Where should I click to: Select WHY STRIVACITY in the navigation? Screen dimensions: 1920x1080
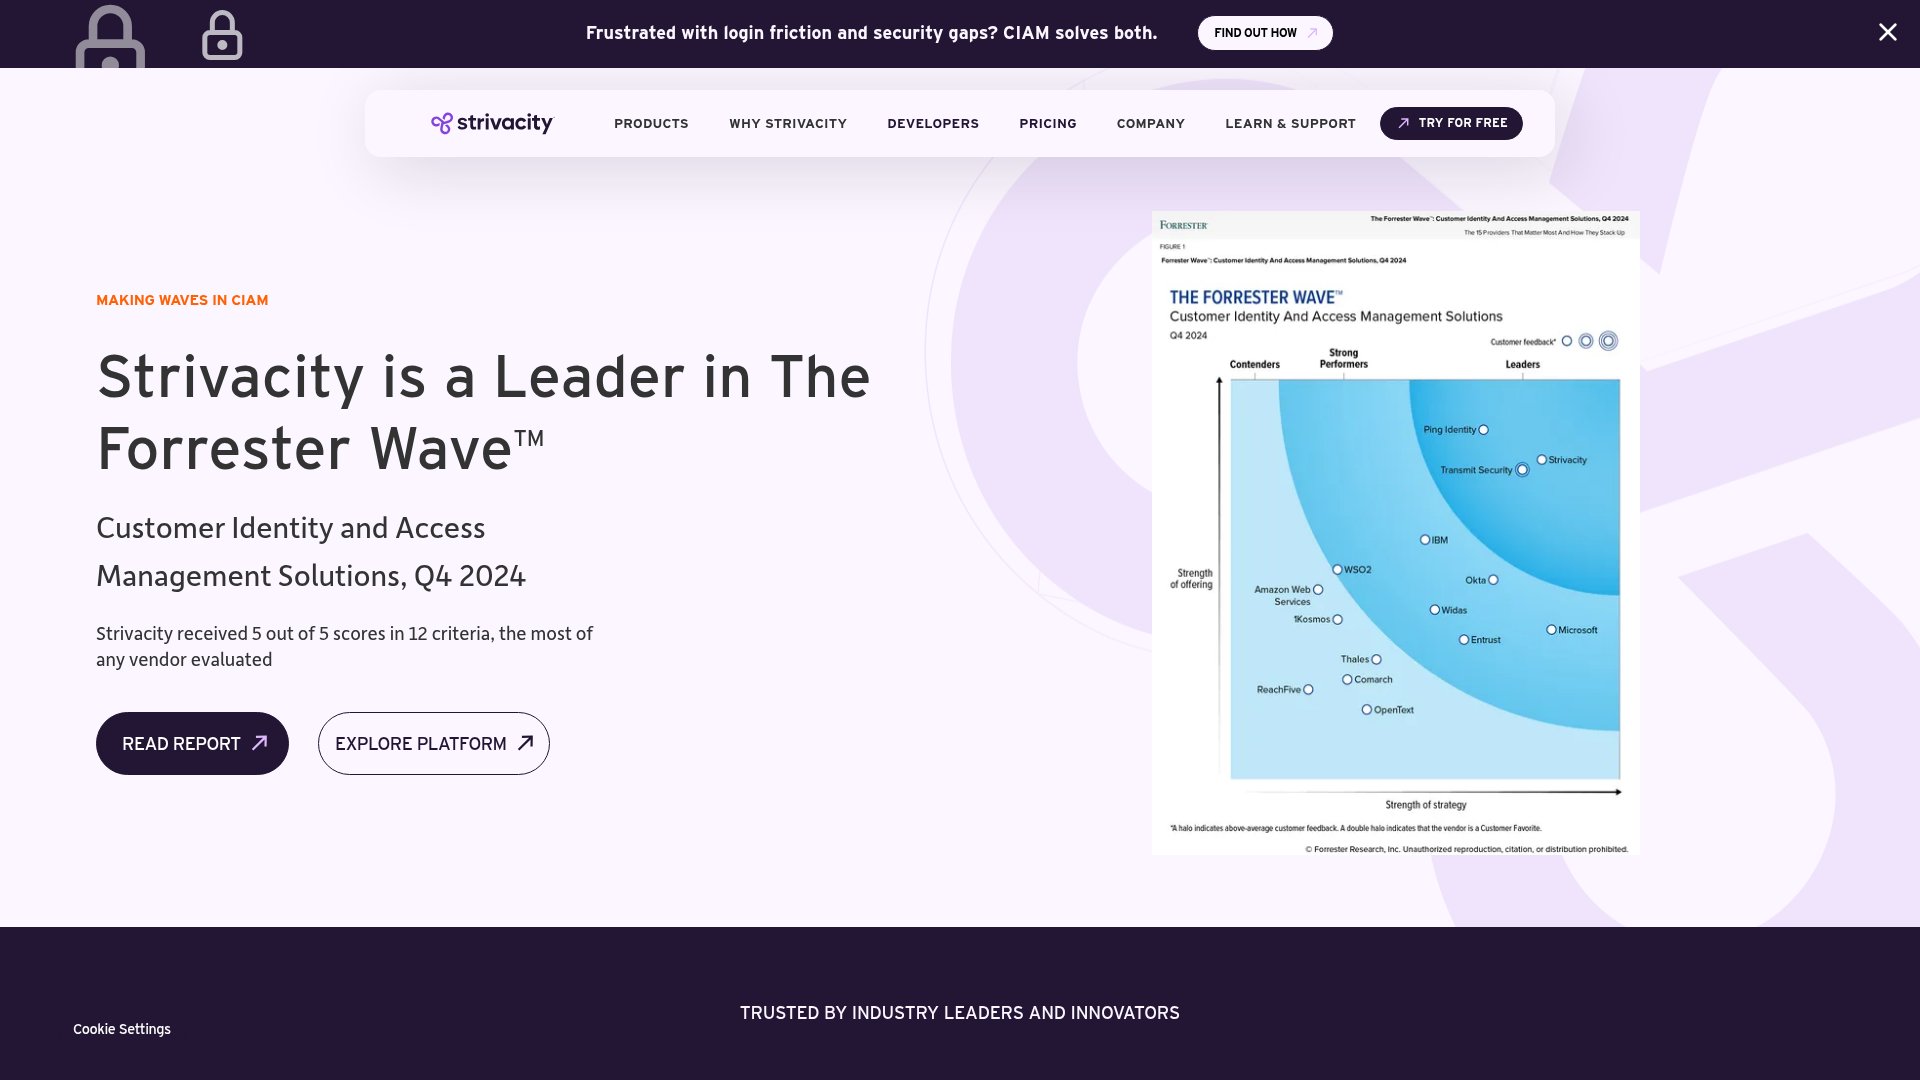[788, 123]
